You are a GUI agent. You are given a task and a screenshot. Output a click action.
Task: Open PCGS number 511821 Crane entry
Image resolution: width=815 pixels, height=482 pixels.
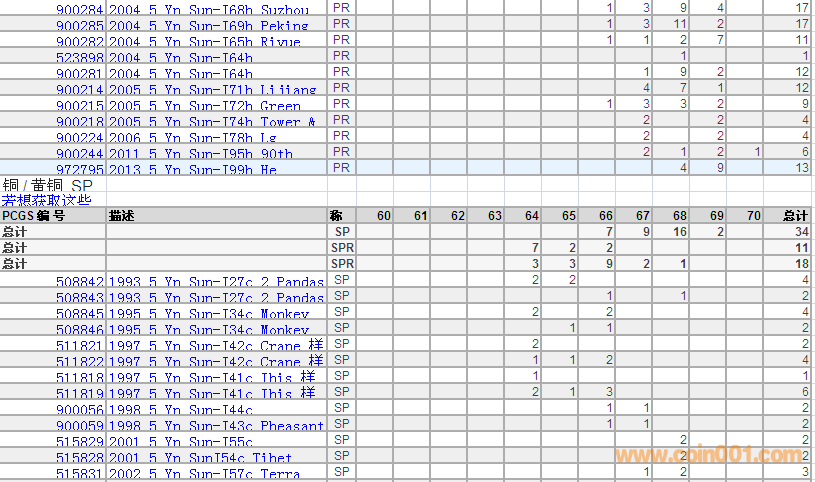pyautogui.click(x=79, y=347)
